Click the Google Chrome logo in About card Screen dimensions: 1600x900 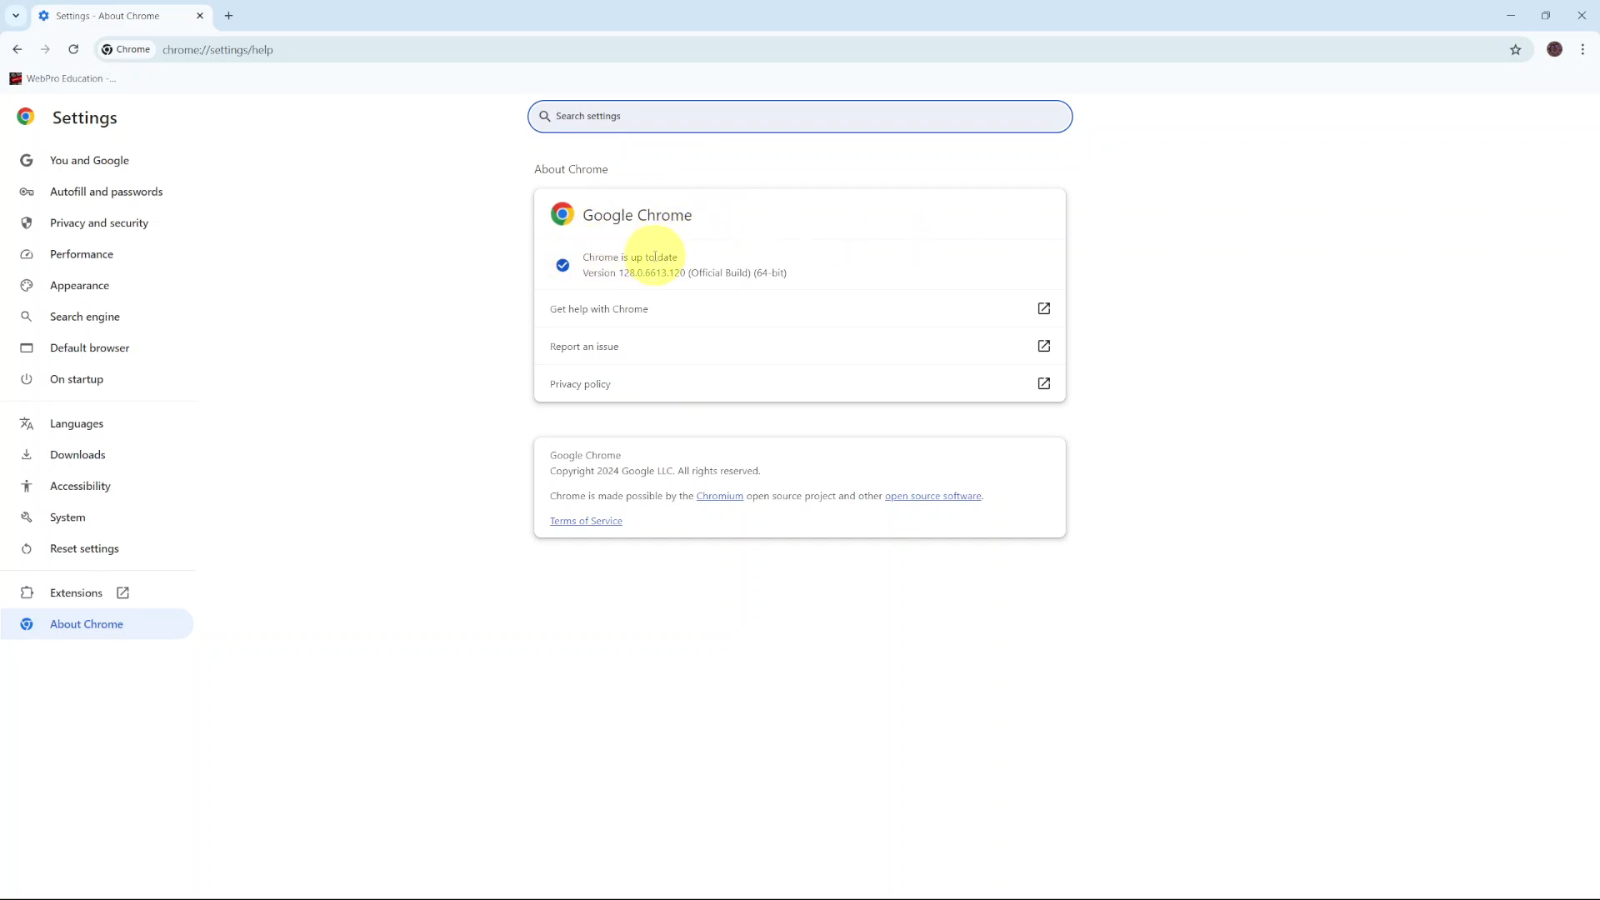[x=562, y=214]
